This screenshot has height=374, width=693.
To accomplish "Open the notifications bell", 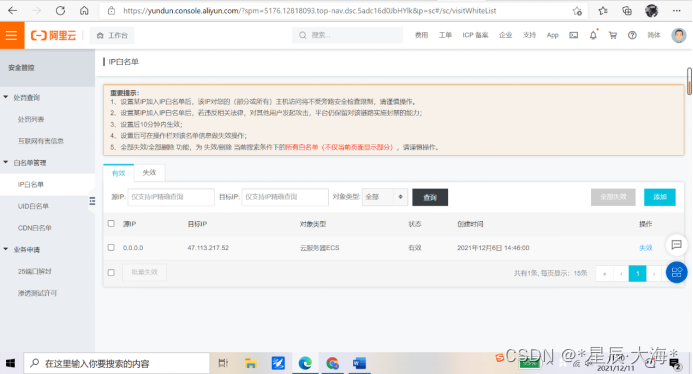I will 593,35.
